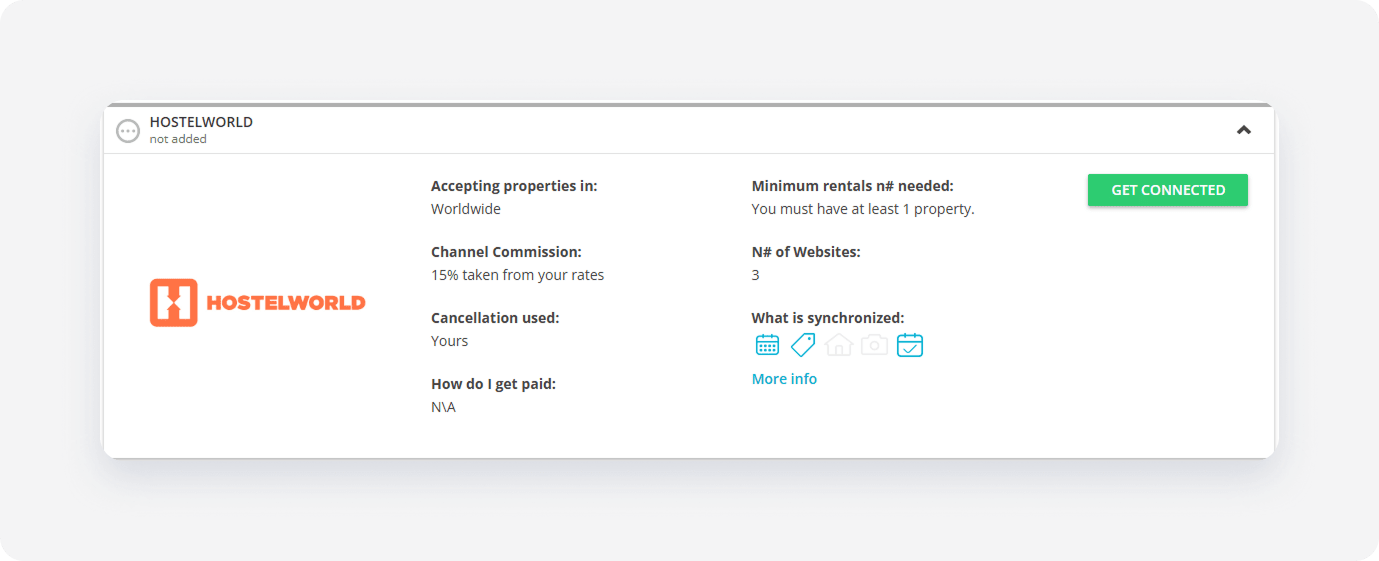Click the 'What is synchronized:' heading
This screenshot has height=561, width=1379.
[x=828, y=318]
